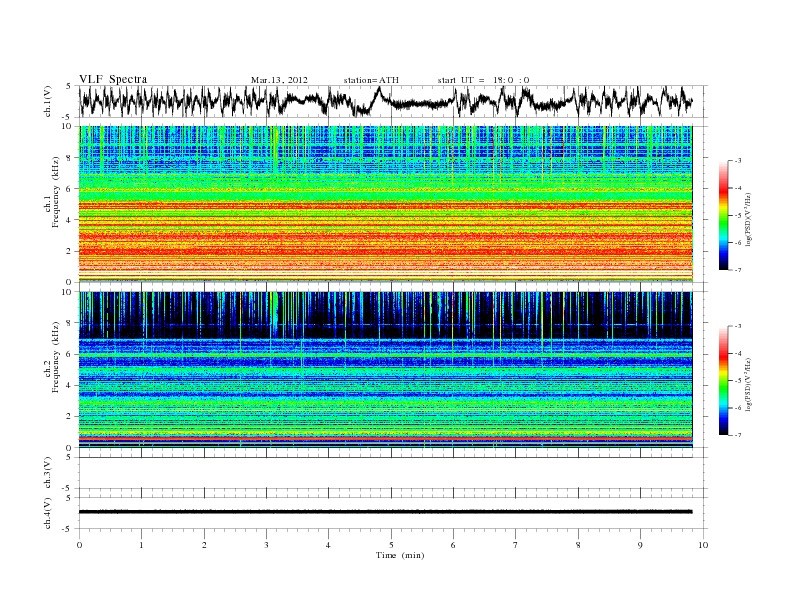Select the "start UT = 18:0 :0" text
The width and height of the screenshot is (792, 612).
tap(483, 80)
